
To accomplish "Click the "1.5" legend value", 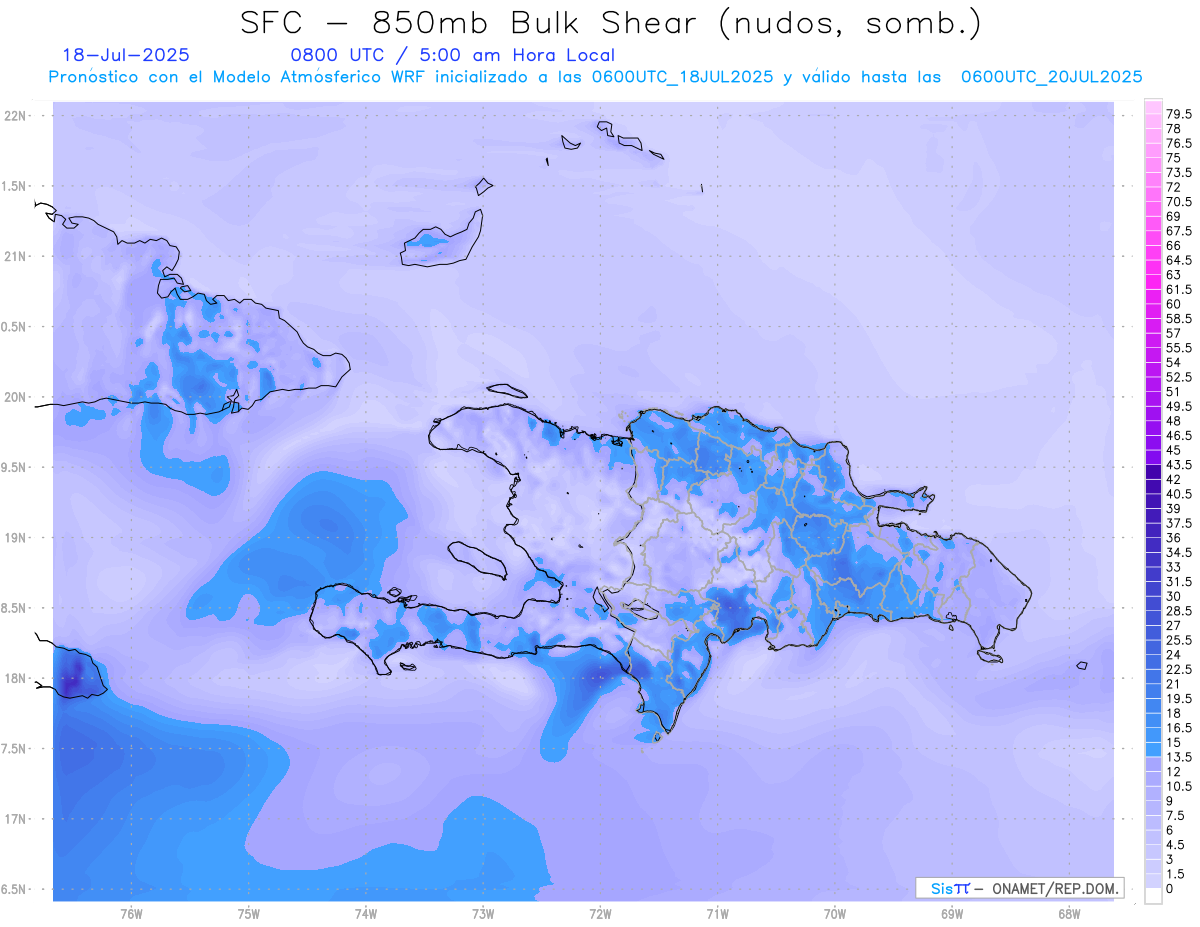I will click(x=1175, y=874).
